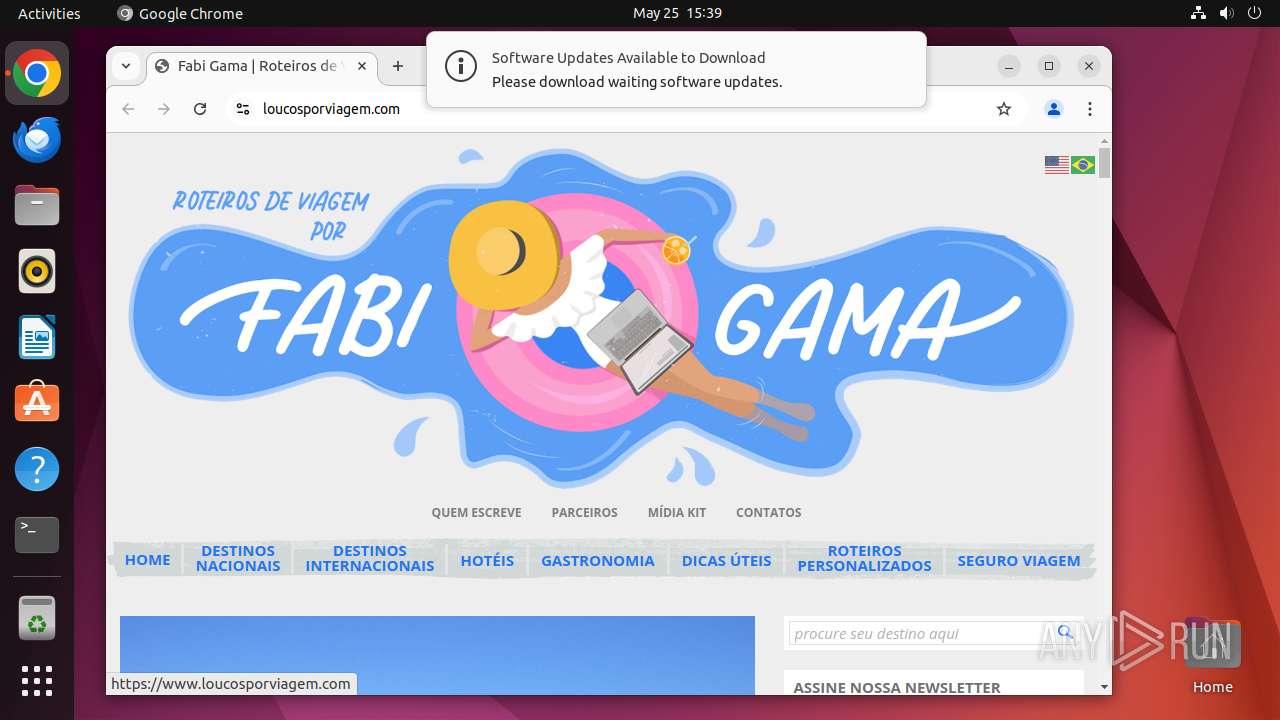Open the Trash in dock
1280x720 pixels.
click(37, 618)
